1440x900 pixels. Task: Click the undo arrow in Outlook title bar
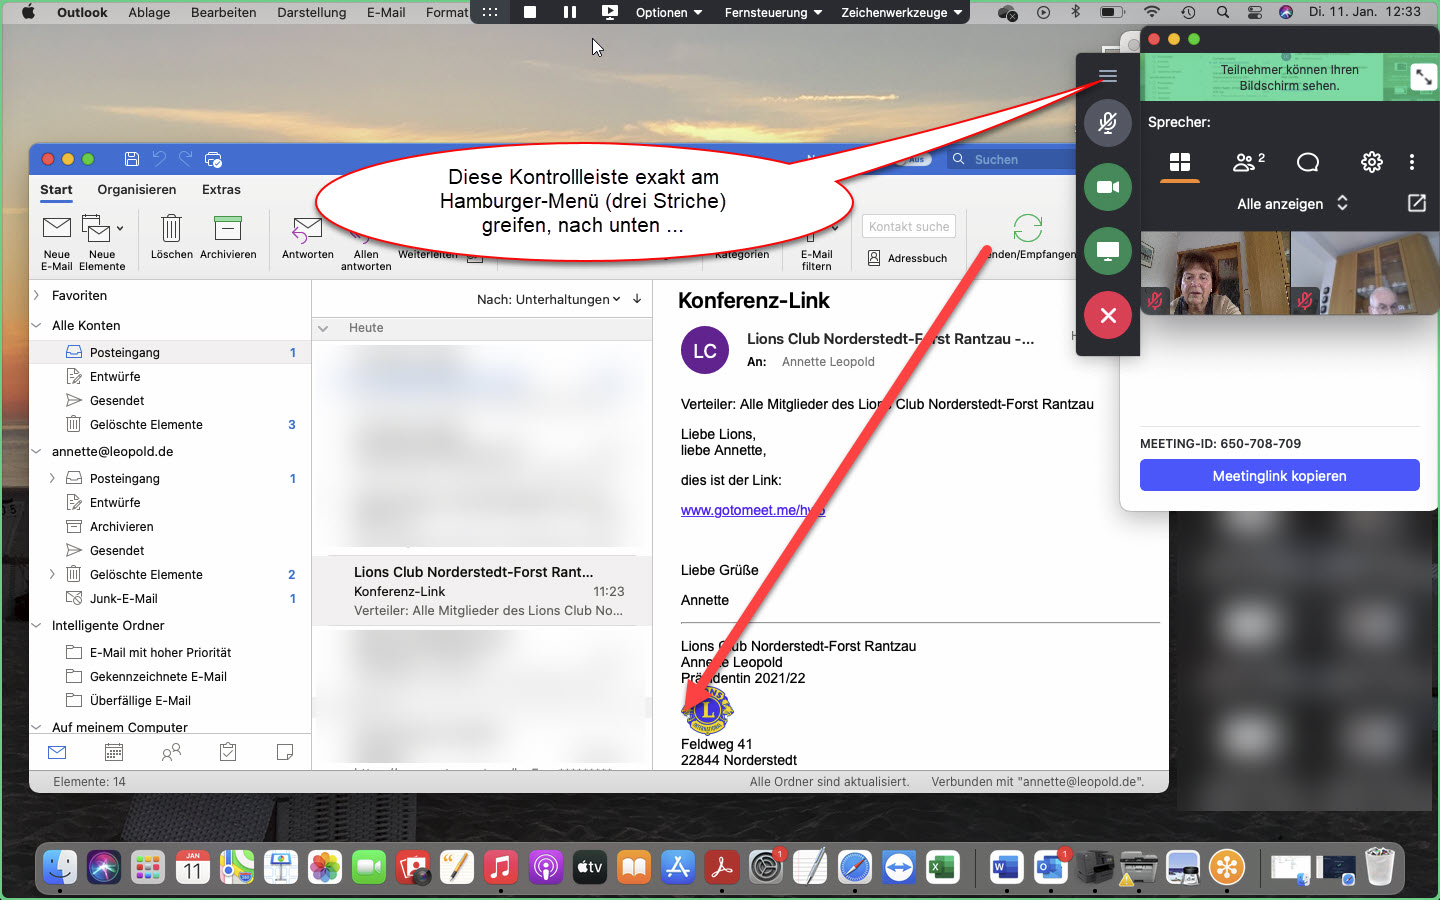click(x=159, y=159)
